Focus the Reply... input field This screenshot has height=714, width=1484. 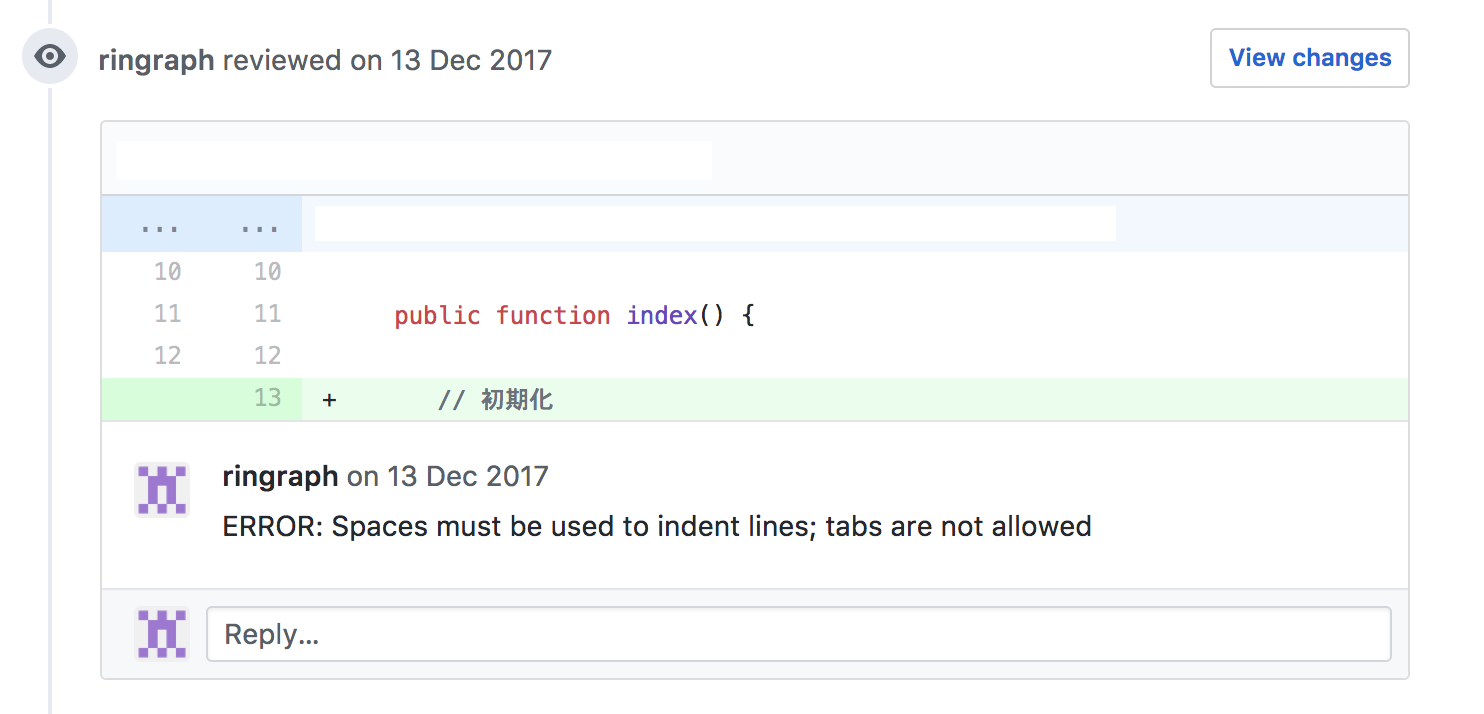(798, 634)
